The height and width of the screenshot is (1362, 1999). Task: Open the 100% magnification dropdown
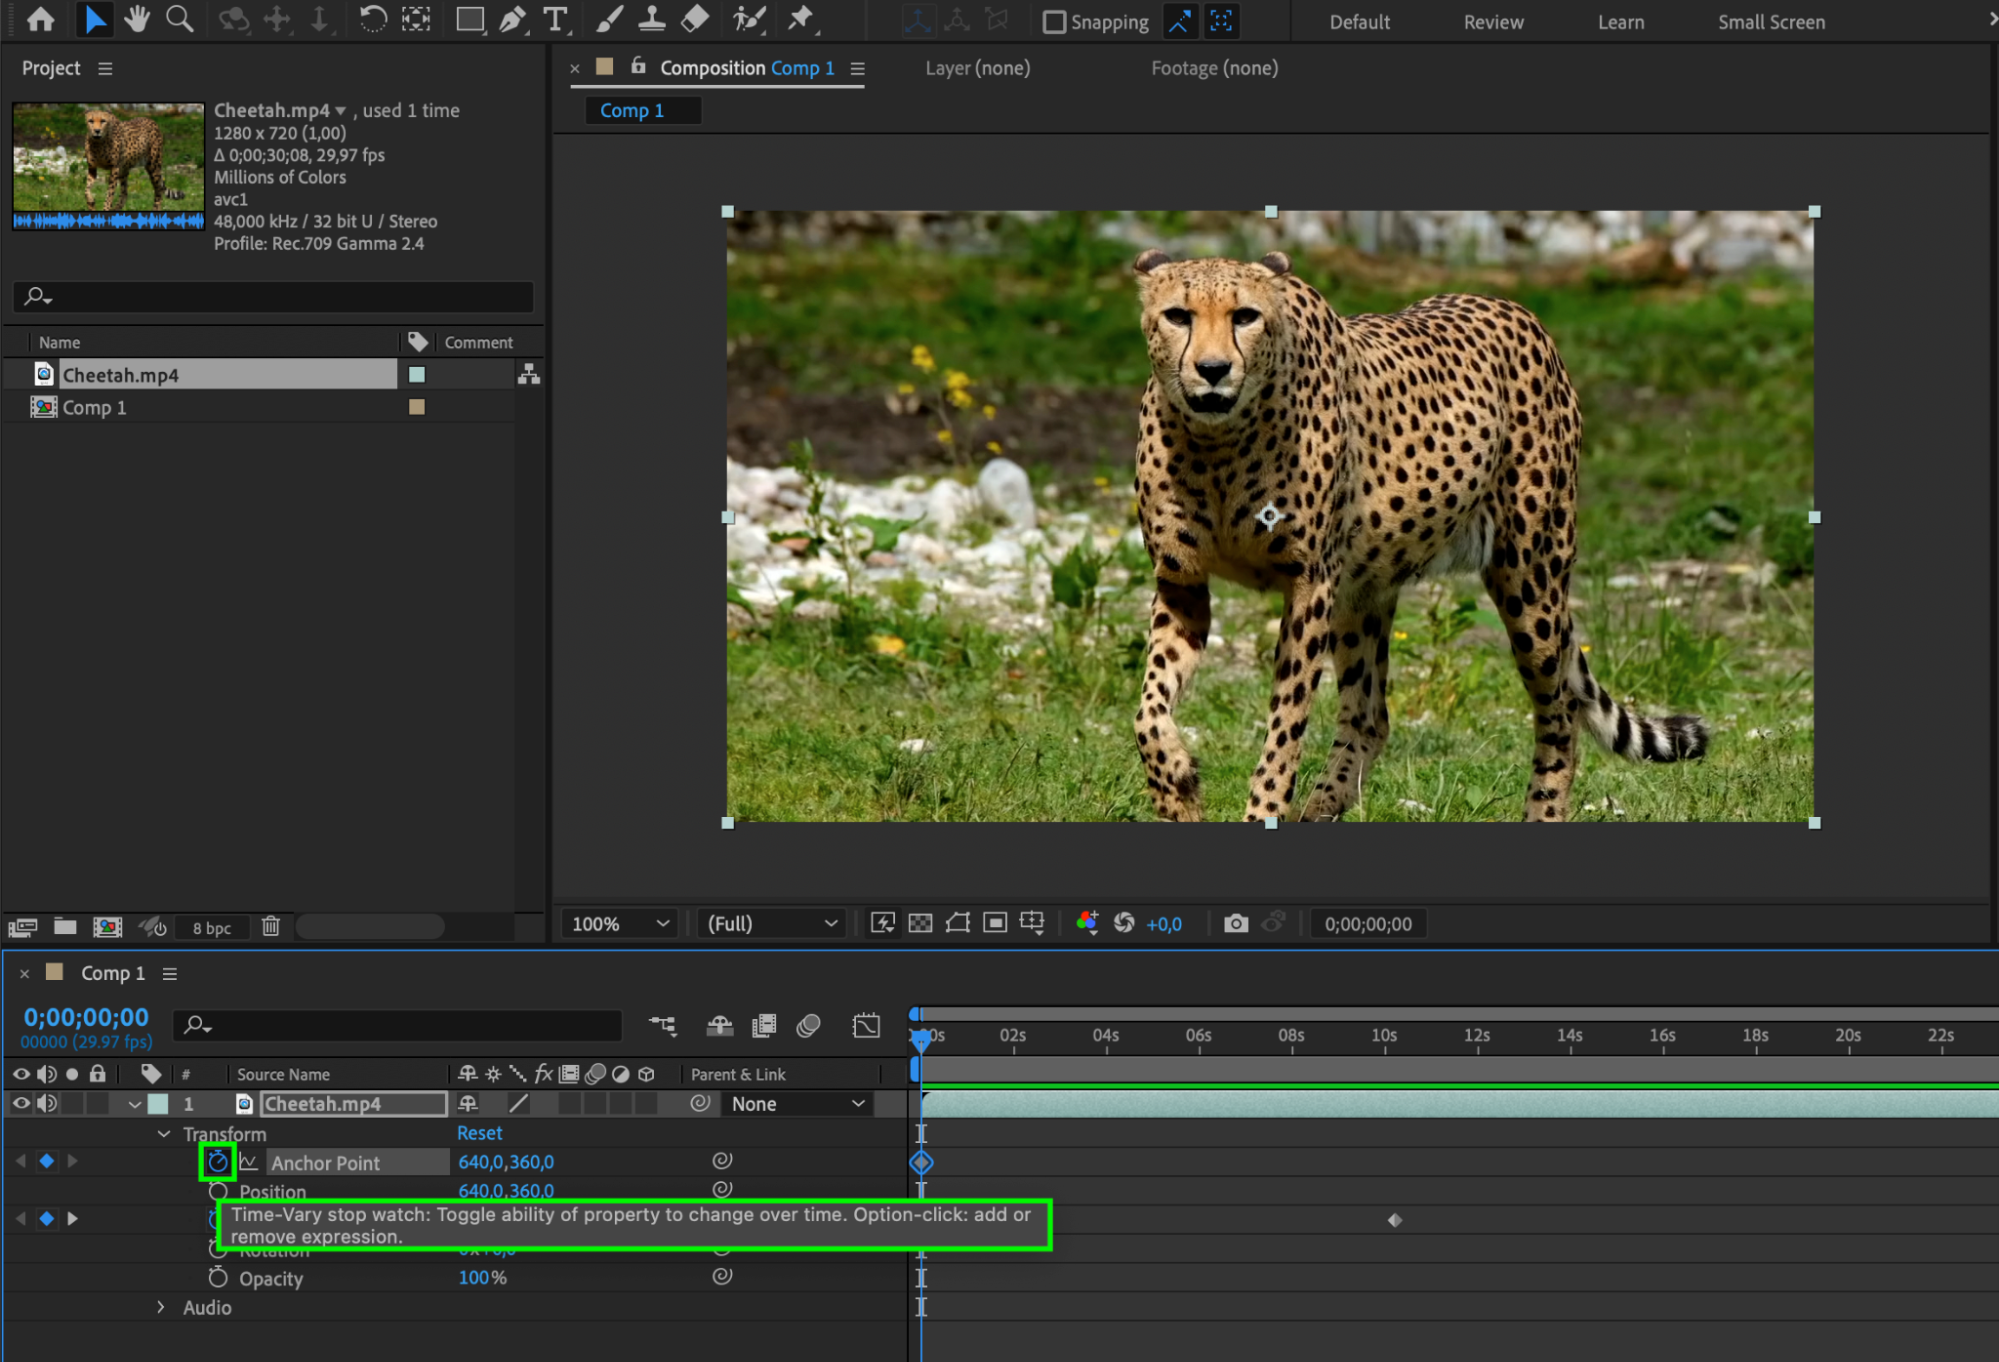tap(619, 923)
